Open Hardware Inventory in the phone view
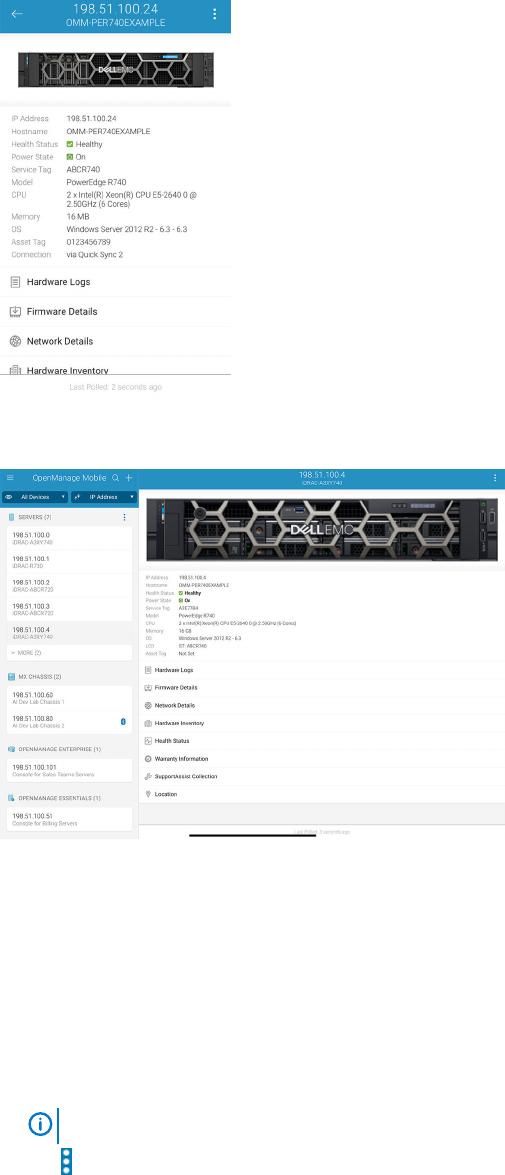505x1175 pixels. [115, 366]
